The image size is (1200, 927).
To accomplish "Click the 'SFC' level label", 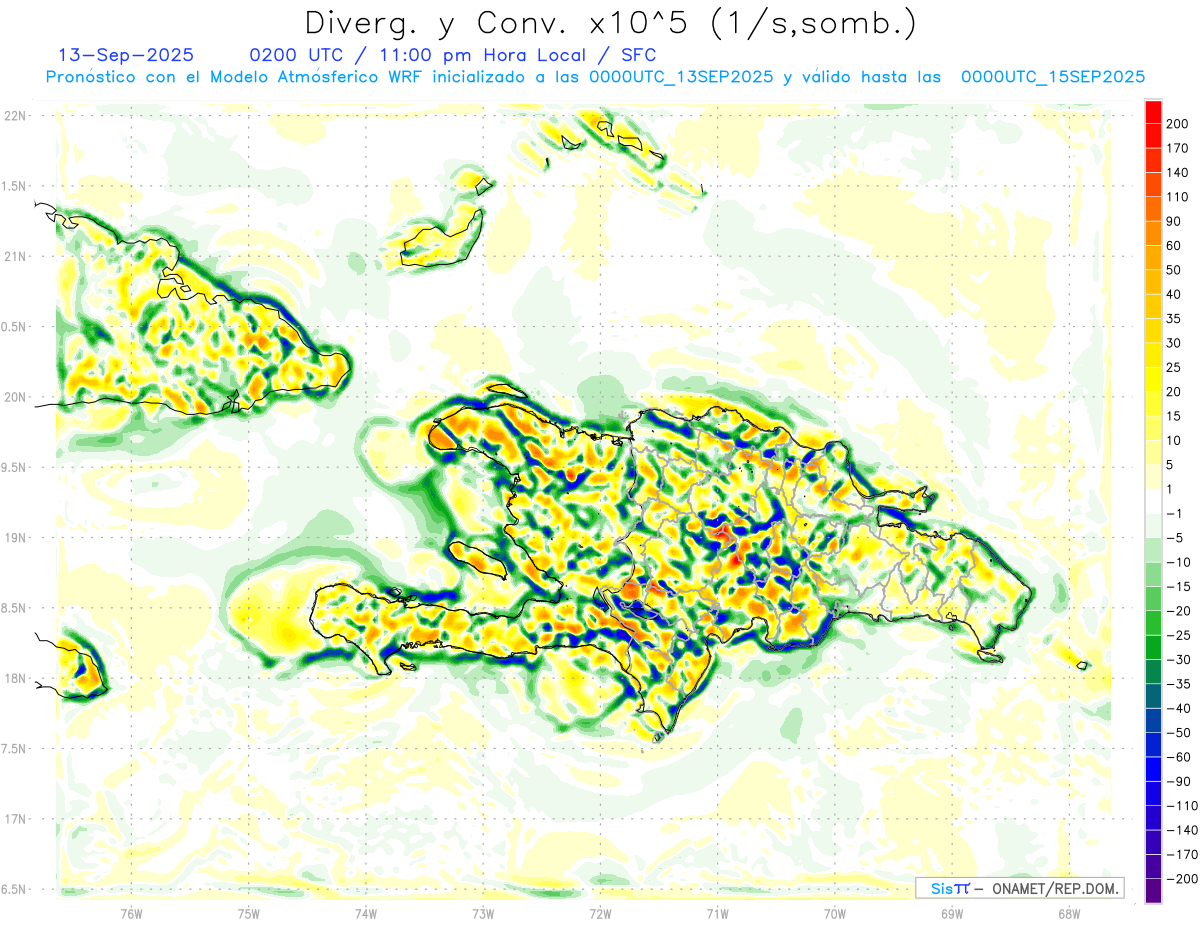I will [x=637, y=54].
